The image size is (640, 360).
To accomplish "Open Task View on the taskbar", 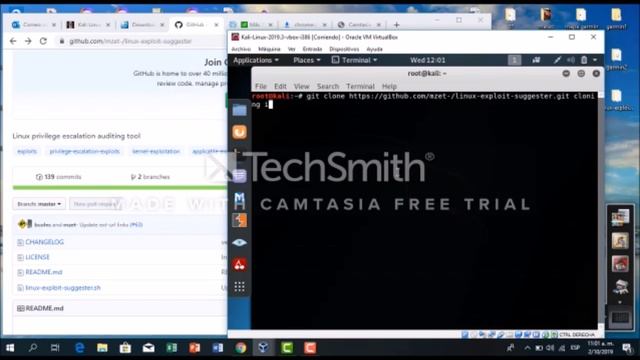I will pos(55,348).
